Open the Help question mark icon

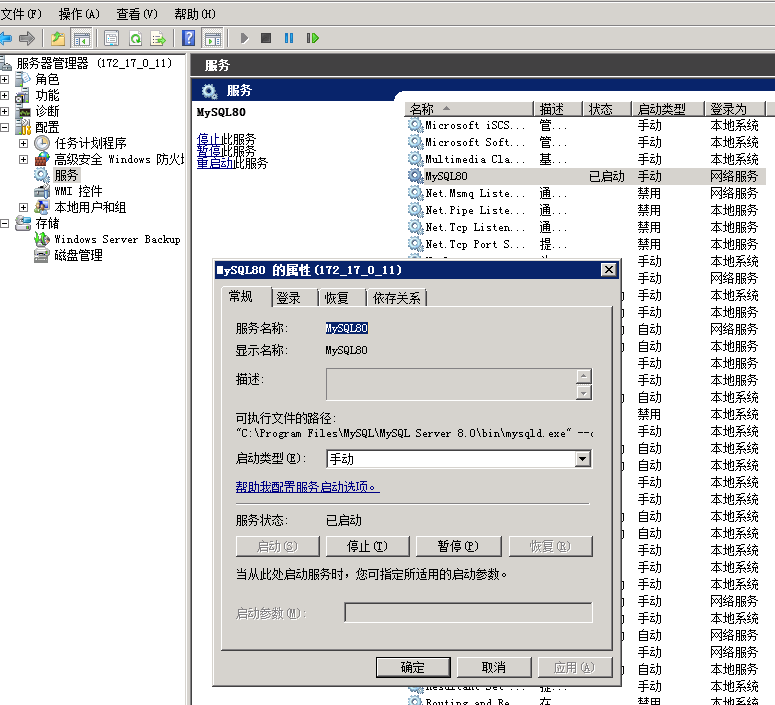(188, 38)
